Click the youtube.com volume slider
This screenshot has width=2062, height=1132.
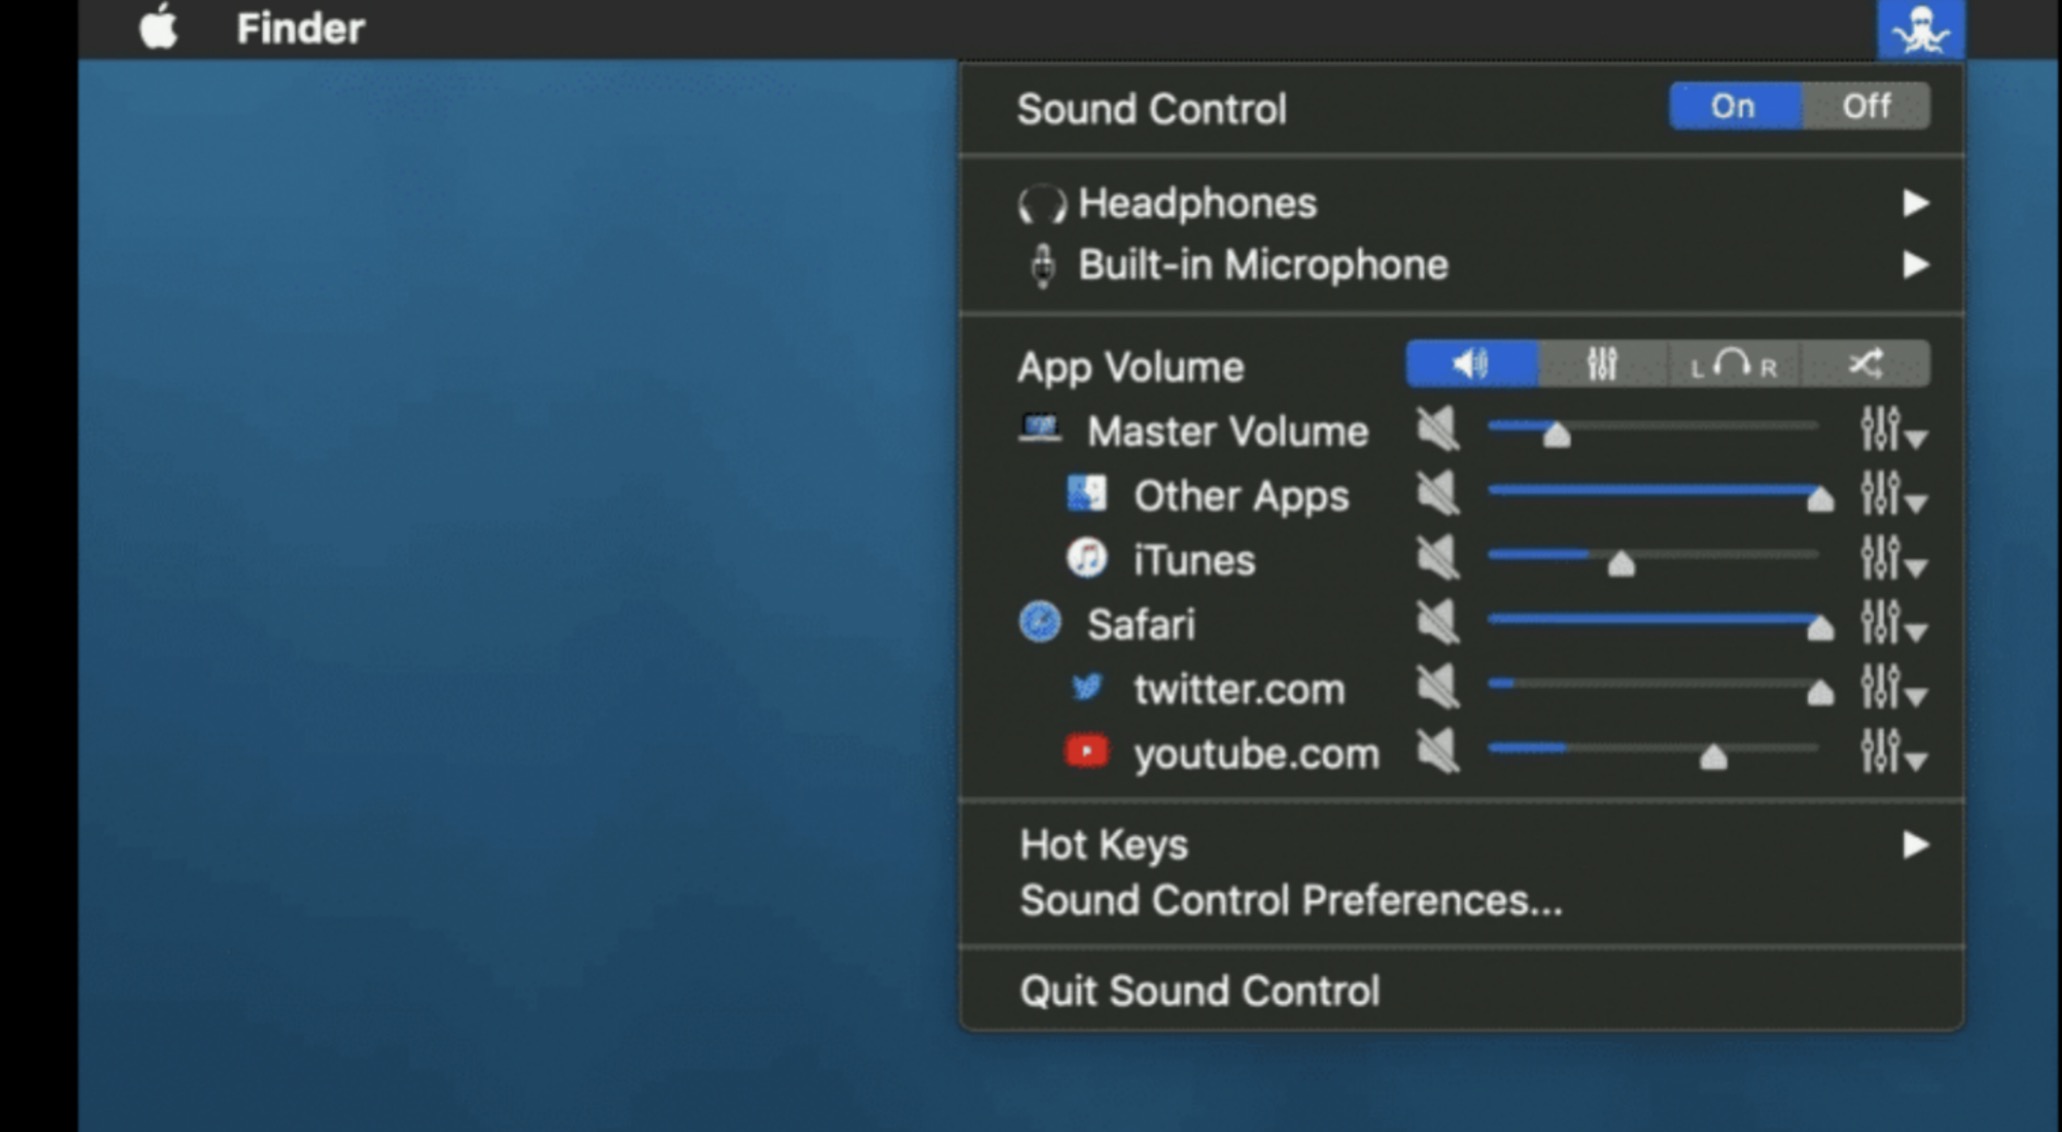tap(1653, 752)
